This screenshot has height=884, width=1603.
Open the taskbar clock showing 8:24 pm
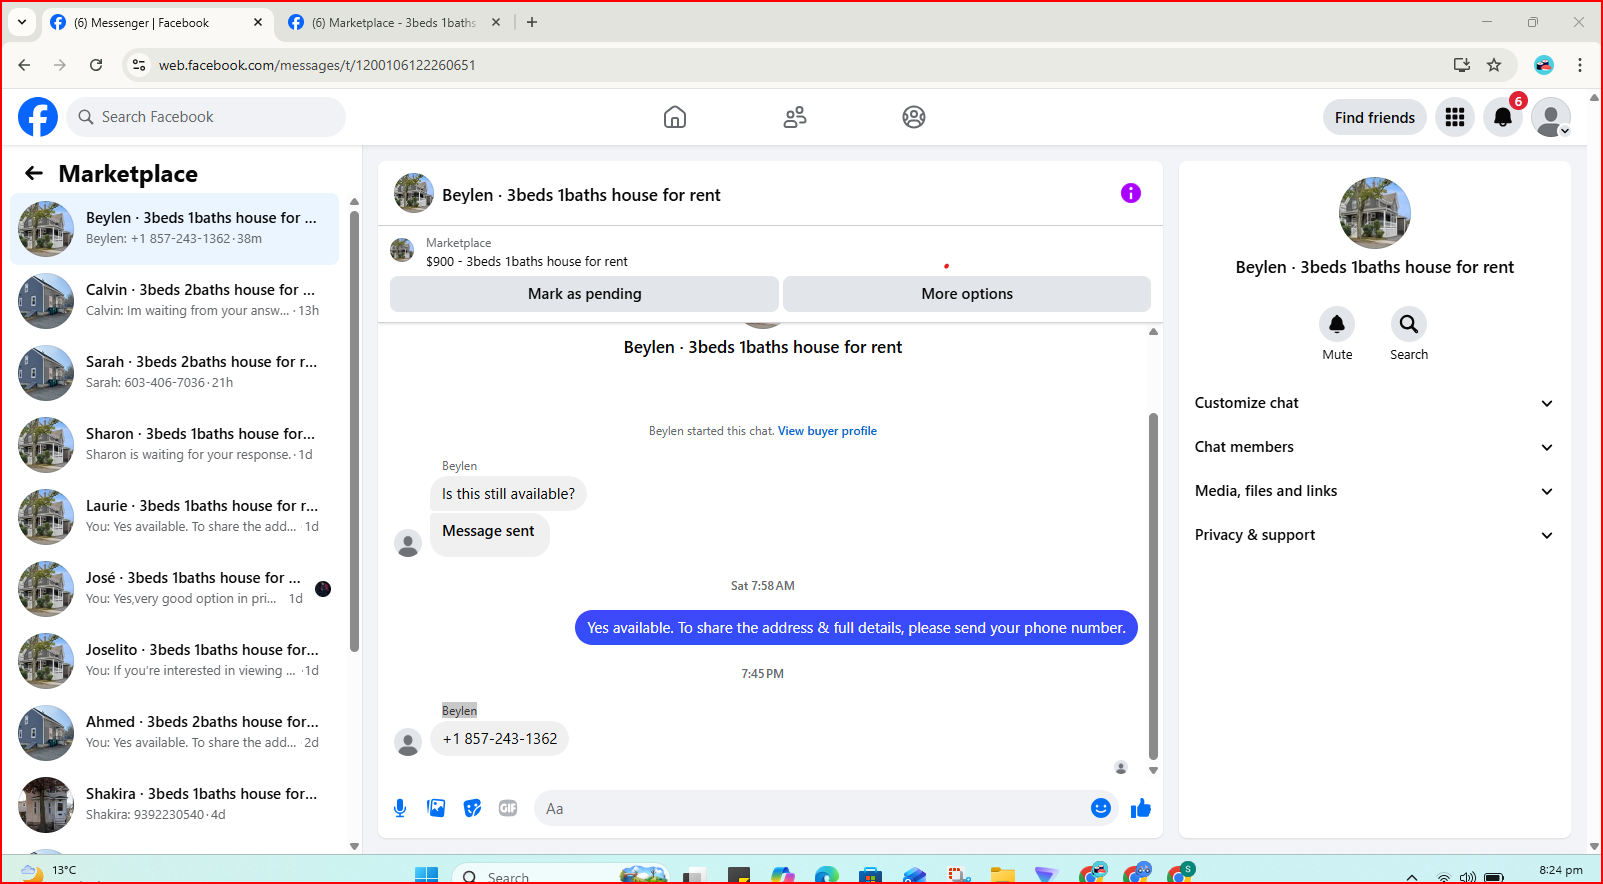(1560, 871)
